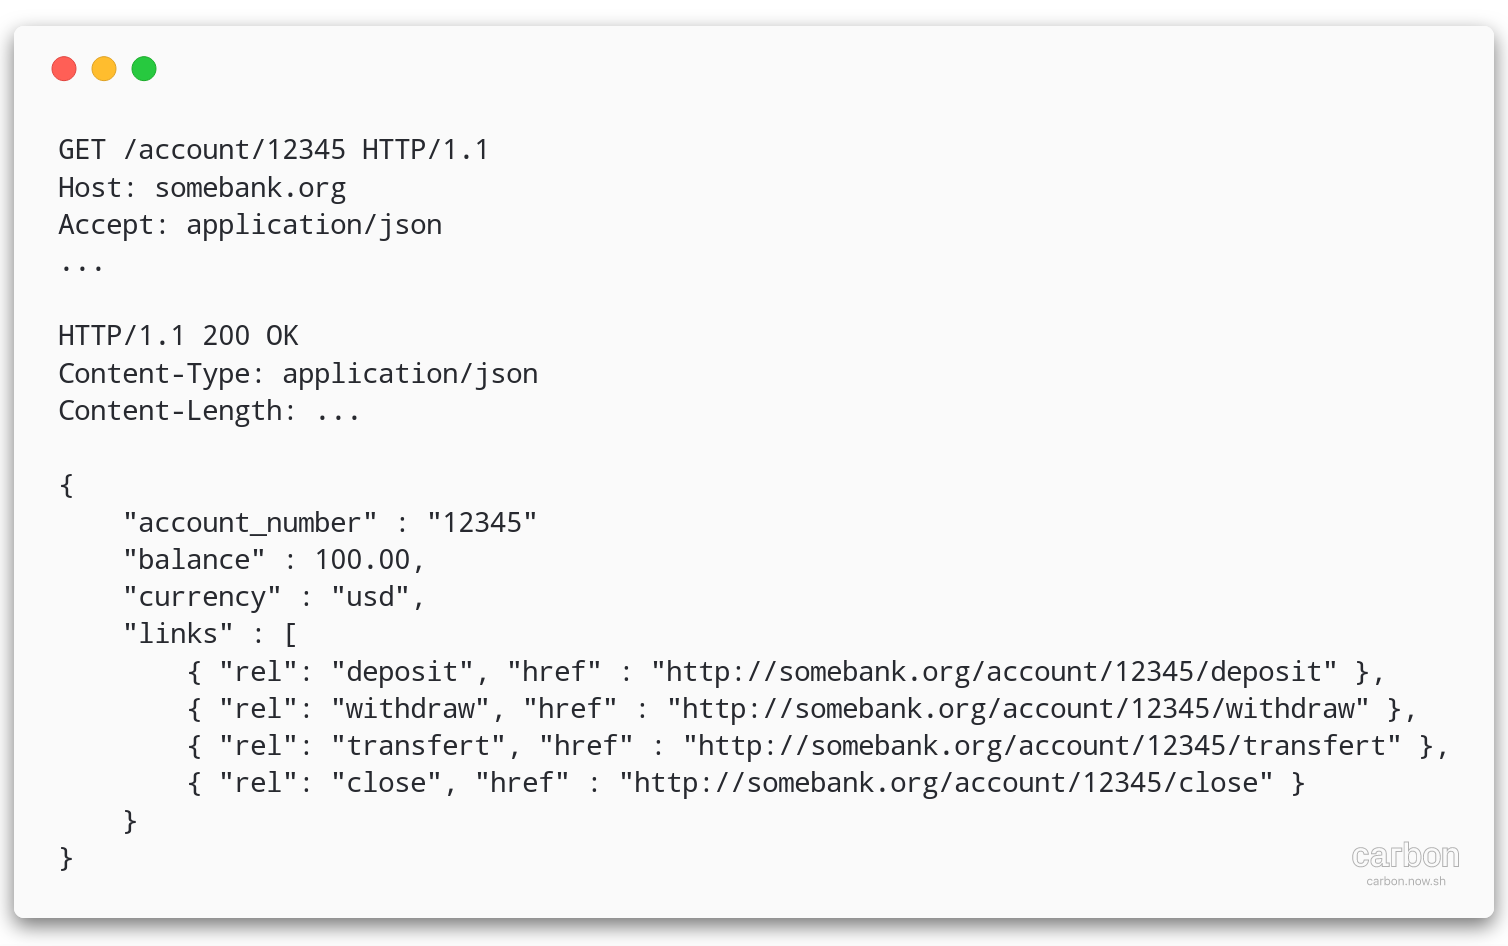Click the green maximize dot
The width and height of the screenshot is (1508, 946).
[144, 69]
